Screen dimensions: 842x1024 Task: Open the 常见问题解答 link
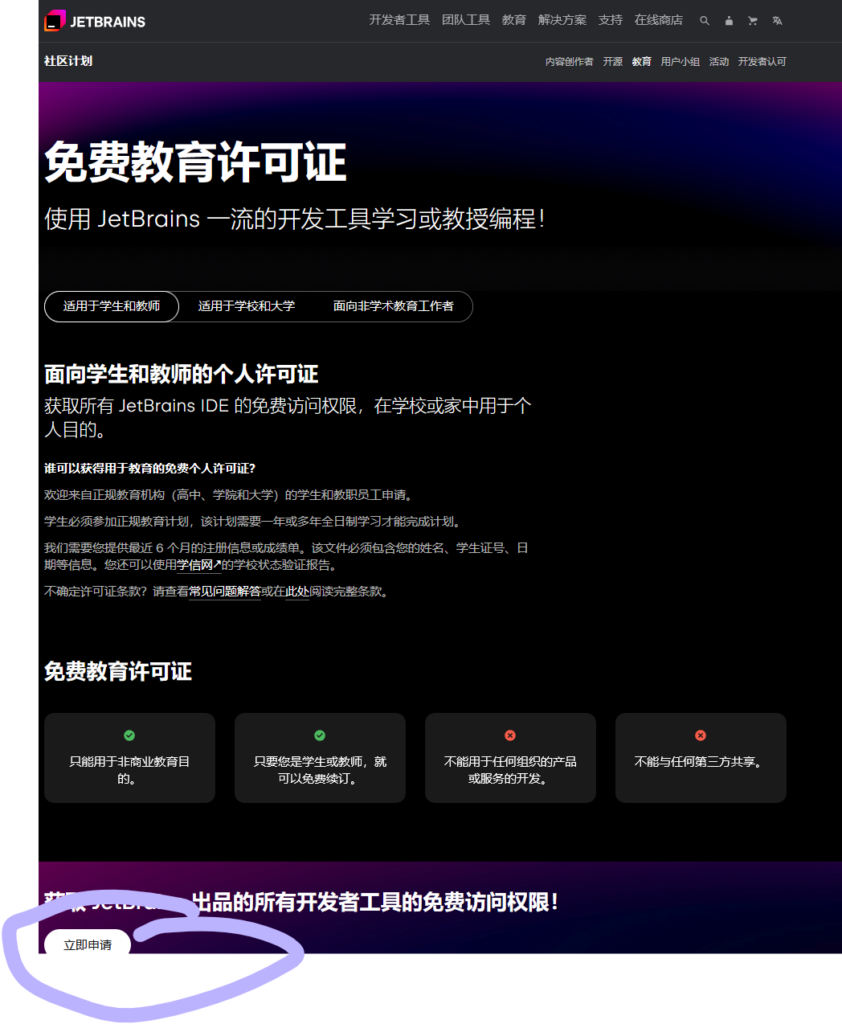click(x=224, y=591)
